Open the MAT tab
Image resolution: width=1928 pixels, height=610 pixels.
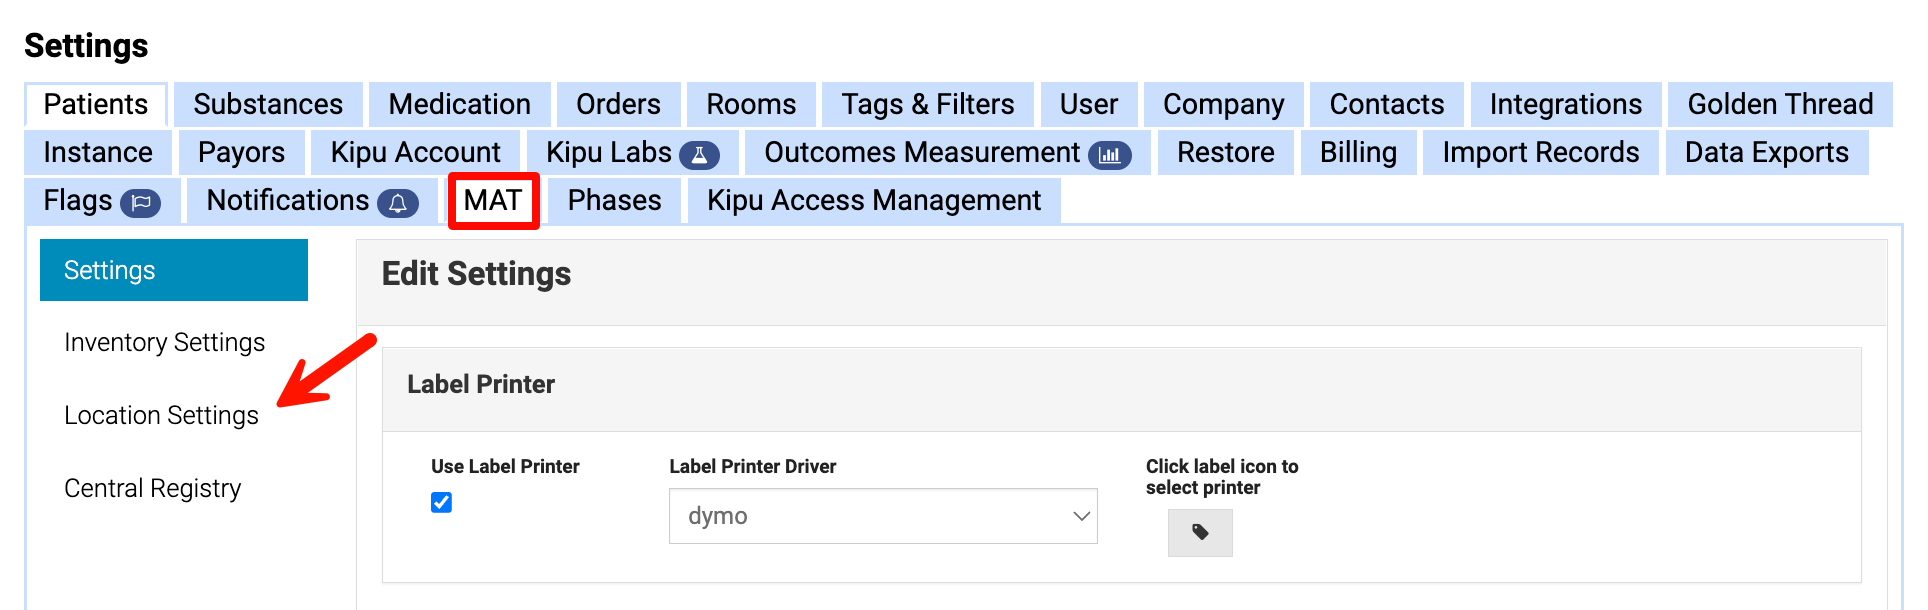[x=493, y=201]
